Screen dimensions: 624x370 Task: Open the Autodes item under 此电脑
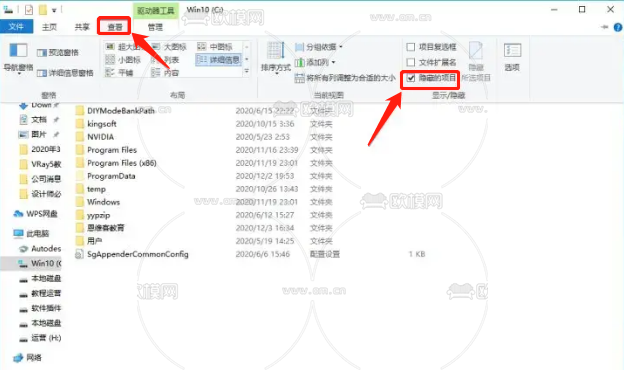[46, 249]
